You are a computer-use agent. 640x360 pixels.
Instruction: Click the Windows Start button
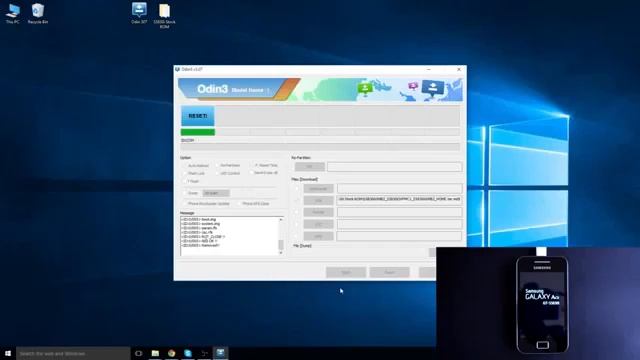click(8, 353)
